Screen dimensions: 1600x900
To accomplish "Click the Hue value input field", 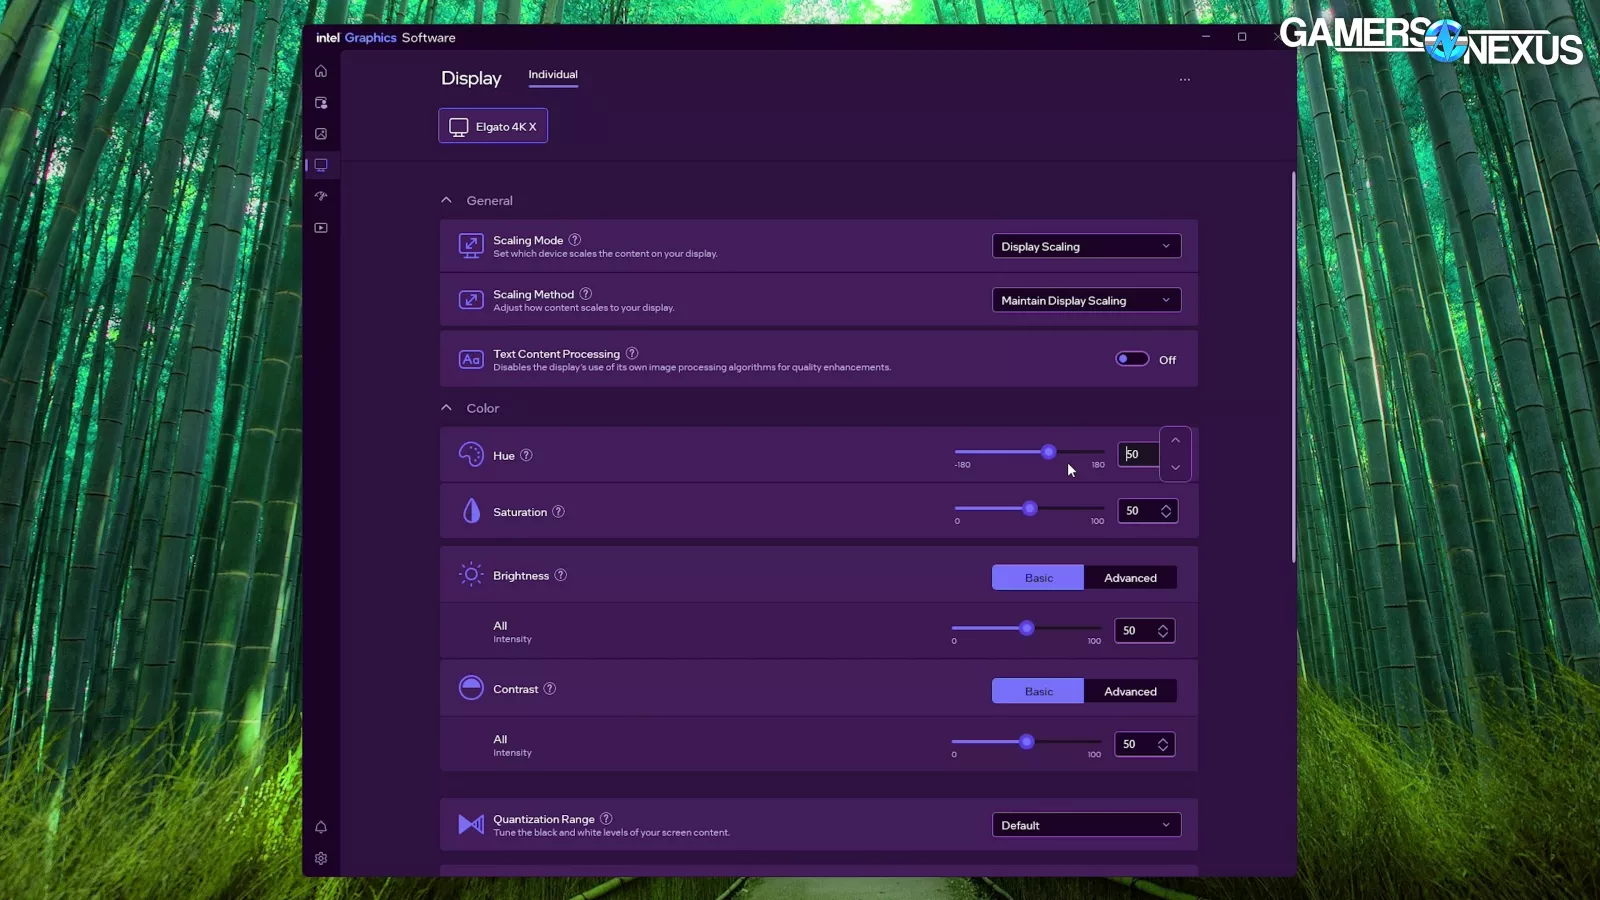I will pyautogui.click(x=1138, y=454).
